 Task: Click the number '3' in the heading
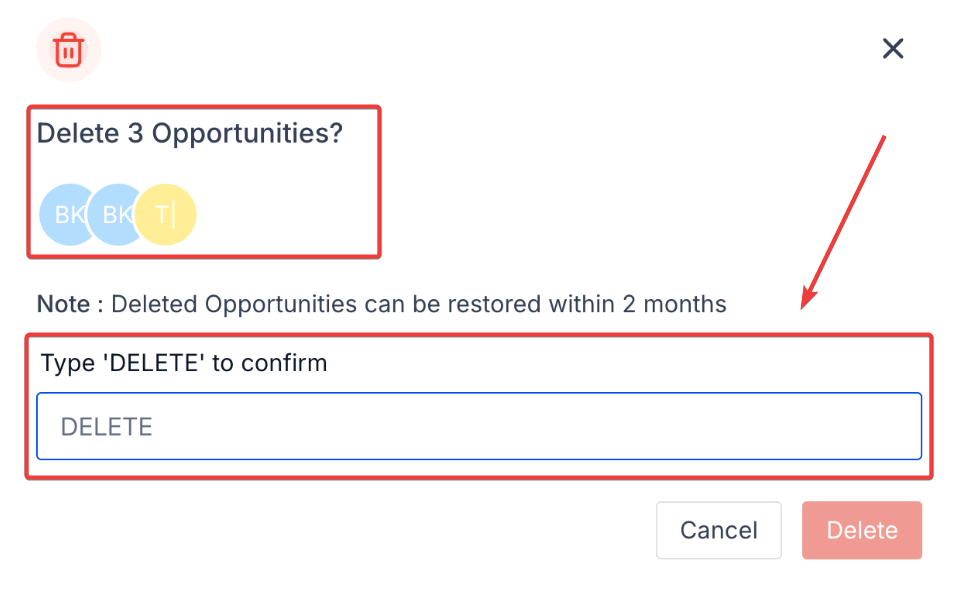click(x=136, y=133)
